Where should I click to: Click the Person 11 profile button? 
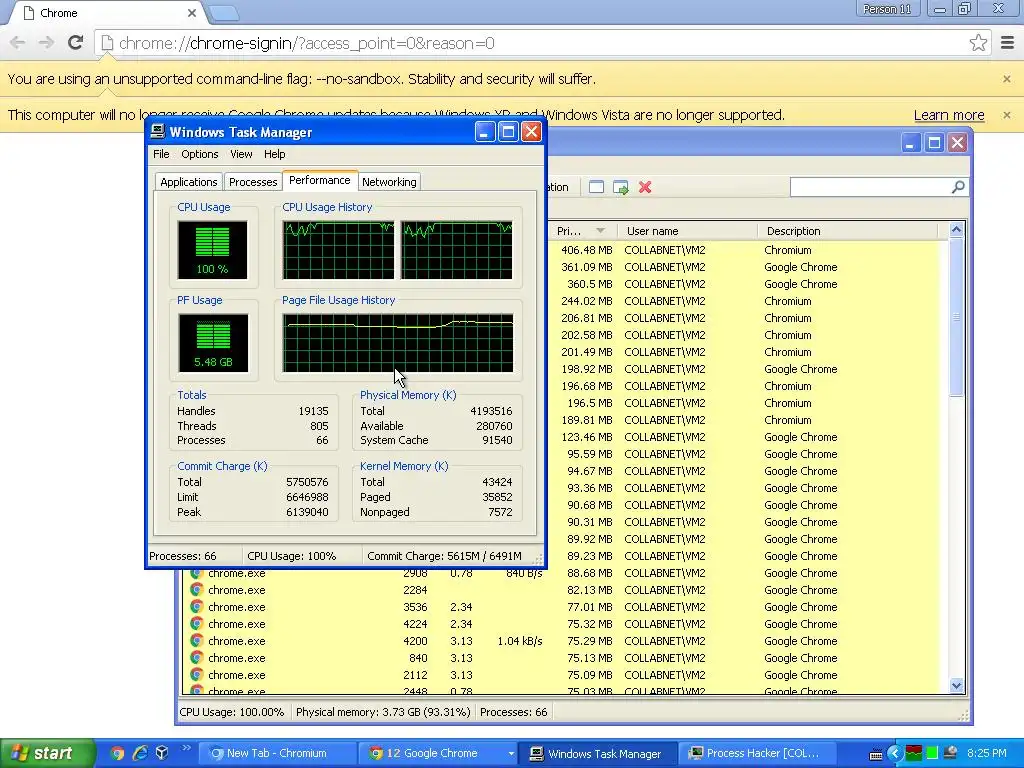887,9
